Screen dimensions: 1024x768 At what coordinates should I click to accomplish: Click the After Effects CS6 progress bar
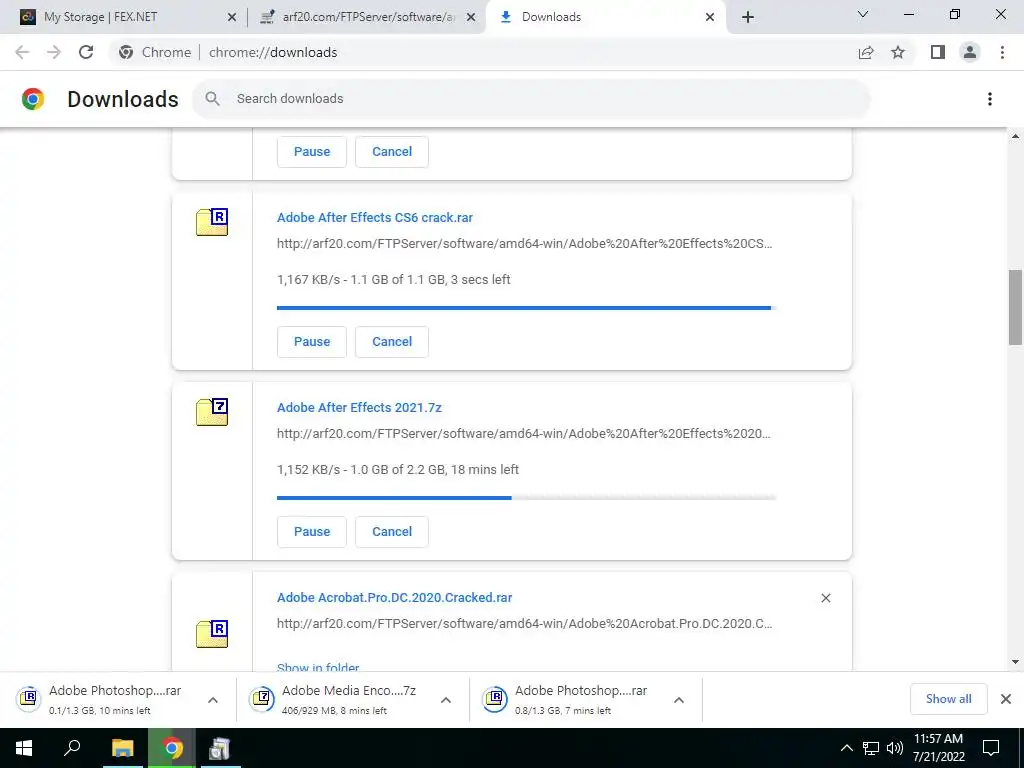[526, 308]
